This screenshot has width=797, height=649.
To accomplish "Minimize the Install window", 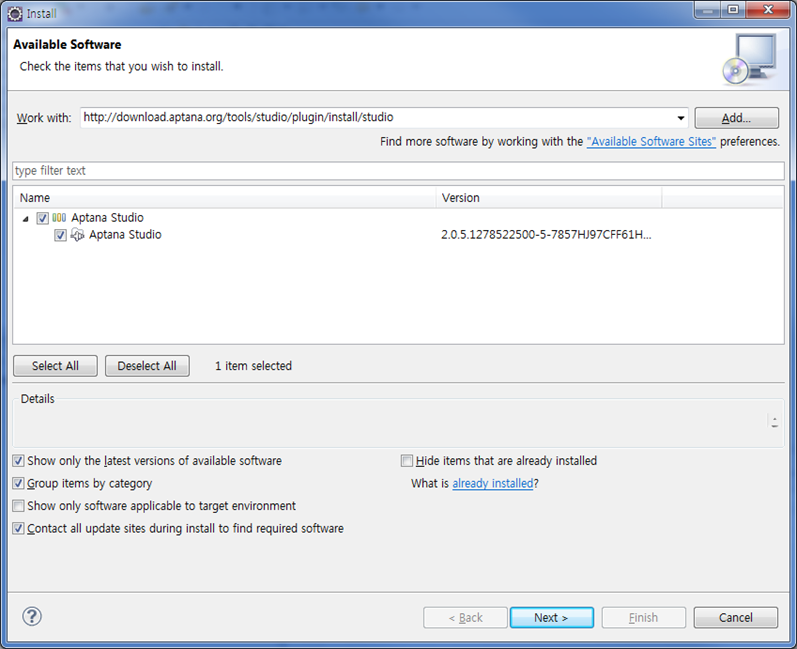I will pyautogui.click(x=707, y=9).
